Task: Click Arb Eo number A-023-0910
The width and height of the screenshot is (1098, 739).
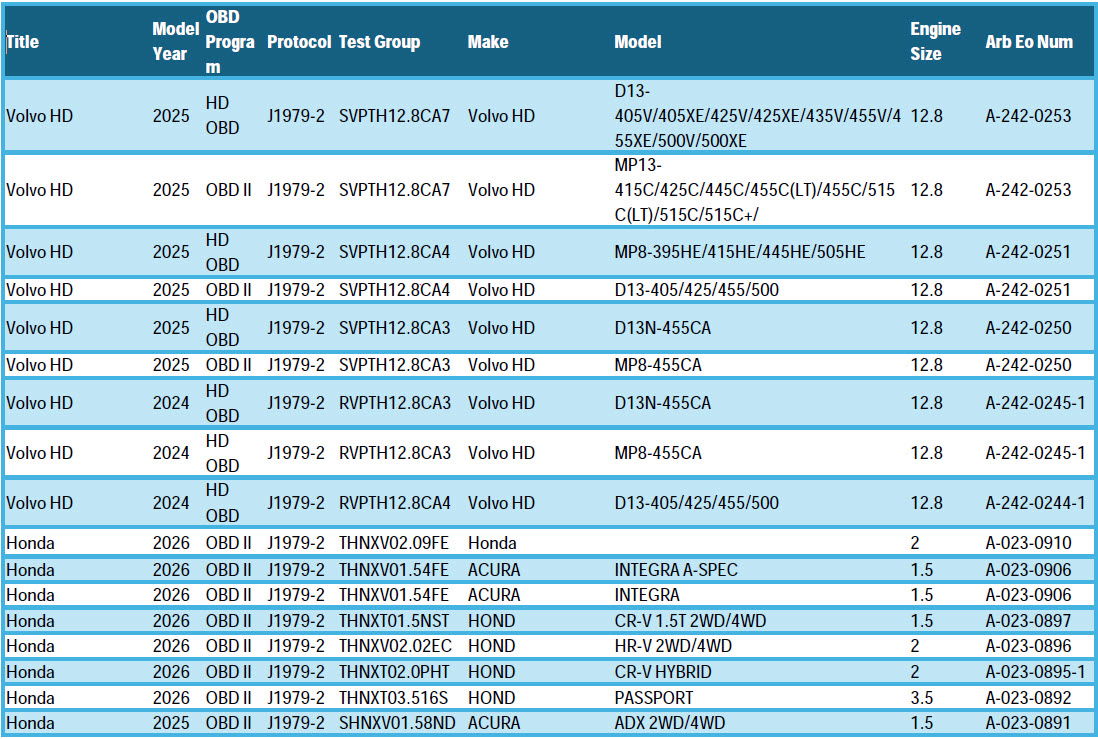Action: [1028, 543]
